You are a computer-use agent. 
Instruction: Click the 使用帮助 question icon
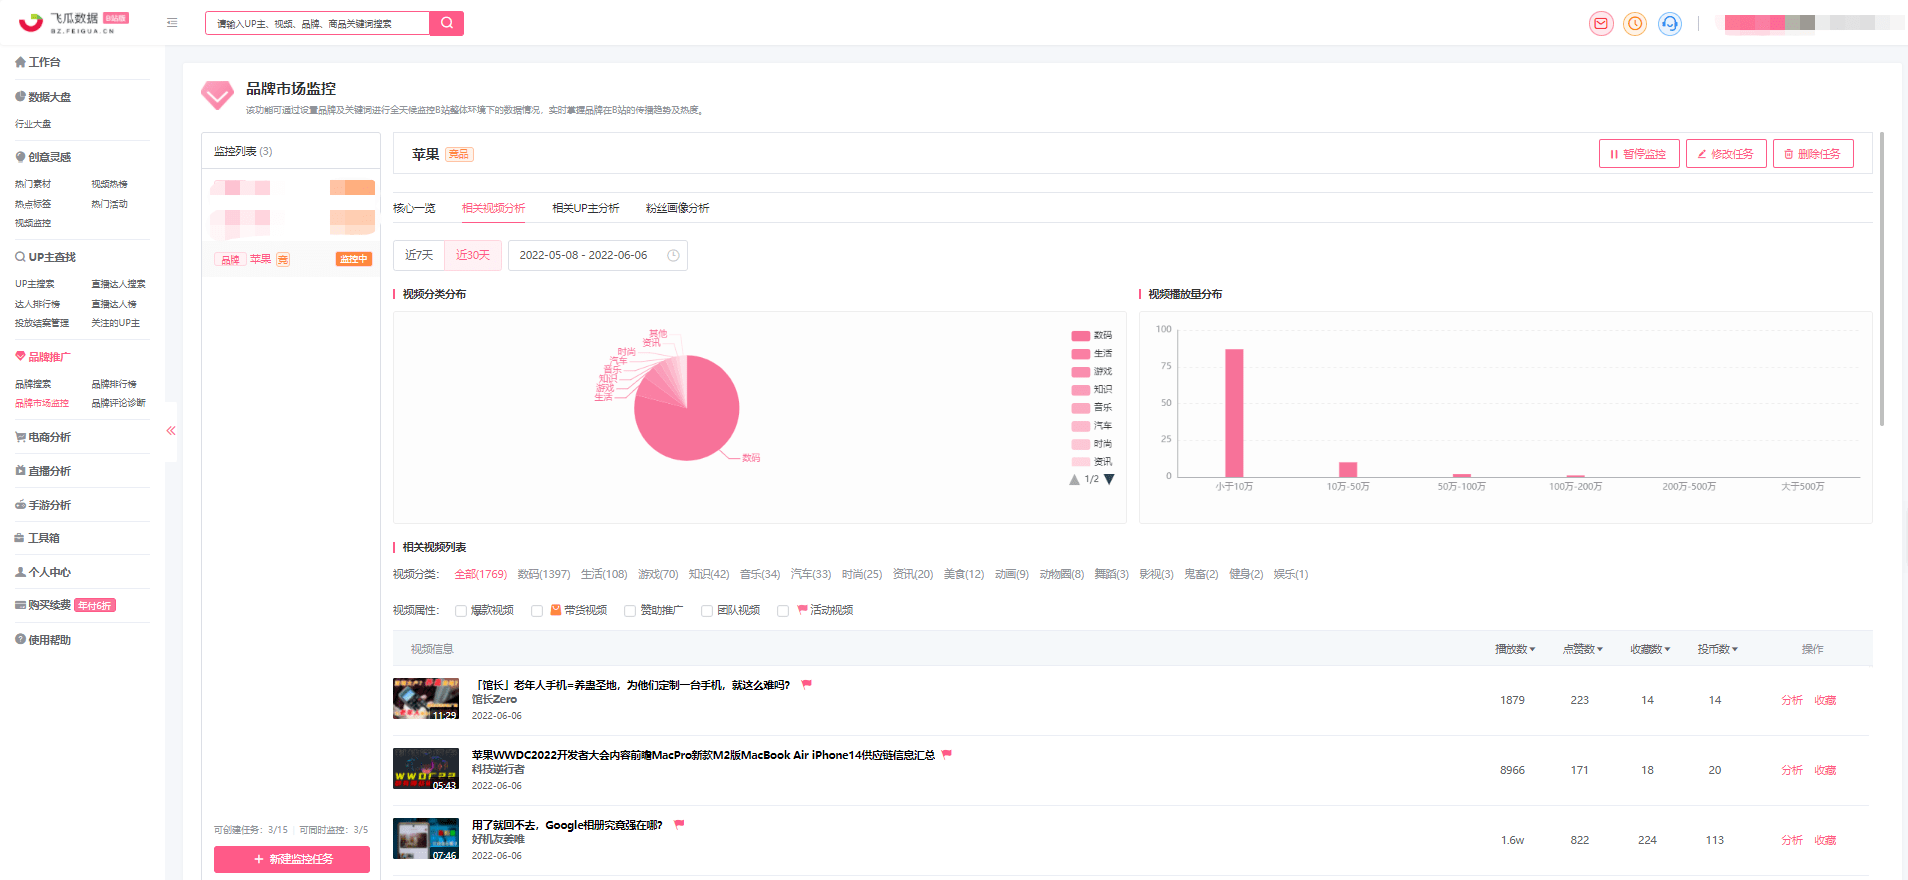pyautogui.click(x=20, y=640)
